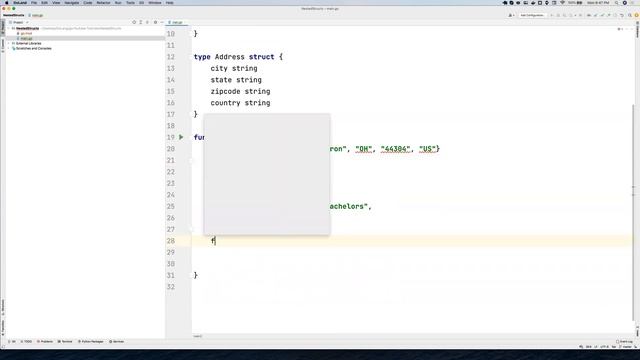
Task: Open the Problems tool window
Action: pyautogui.click(x=45, y=342)
